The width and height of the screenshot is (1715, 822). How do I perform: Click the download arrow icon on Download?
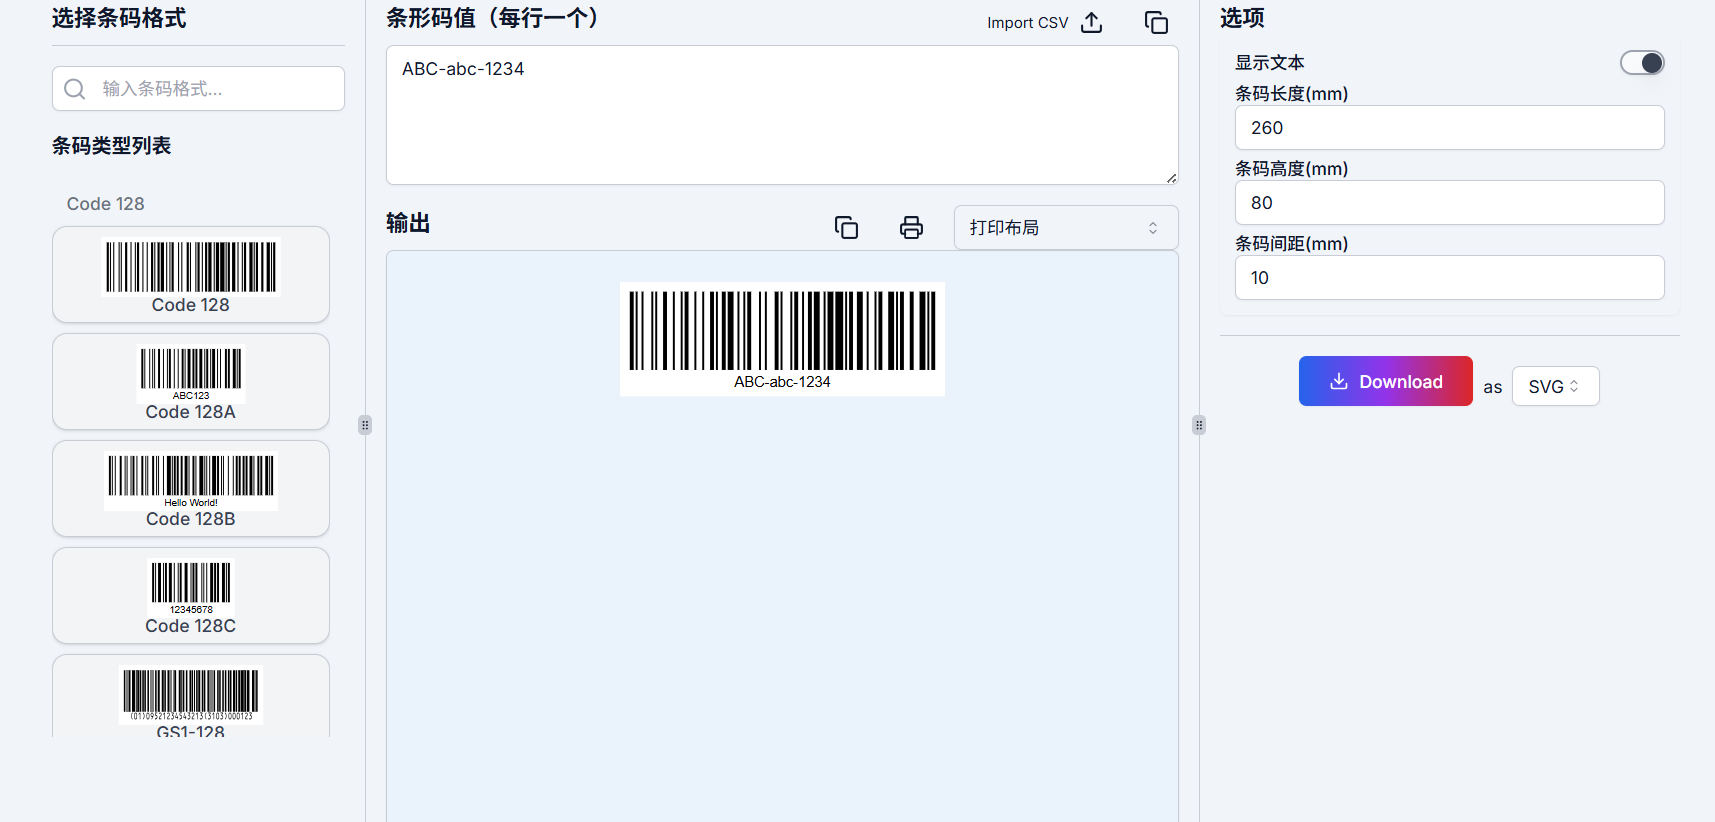coord(1339,381)
